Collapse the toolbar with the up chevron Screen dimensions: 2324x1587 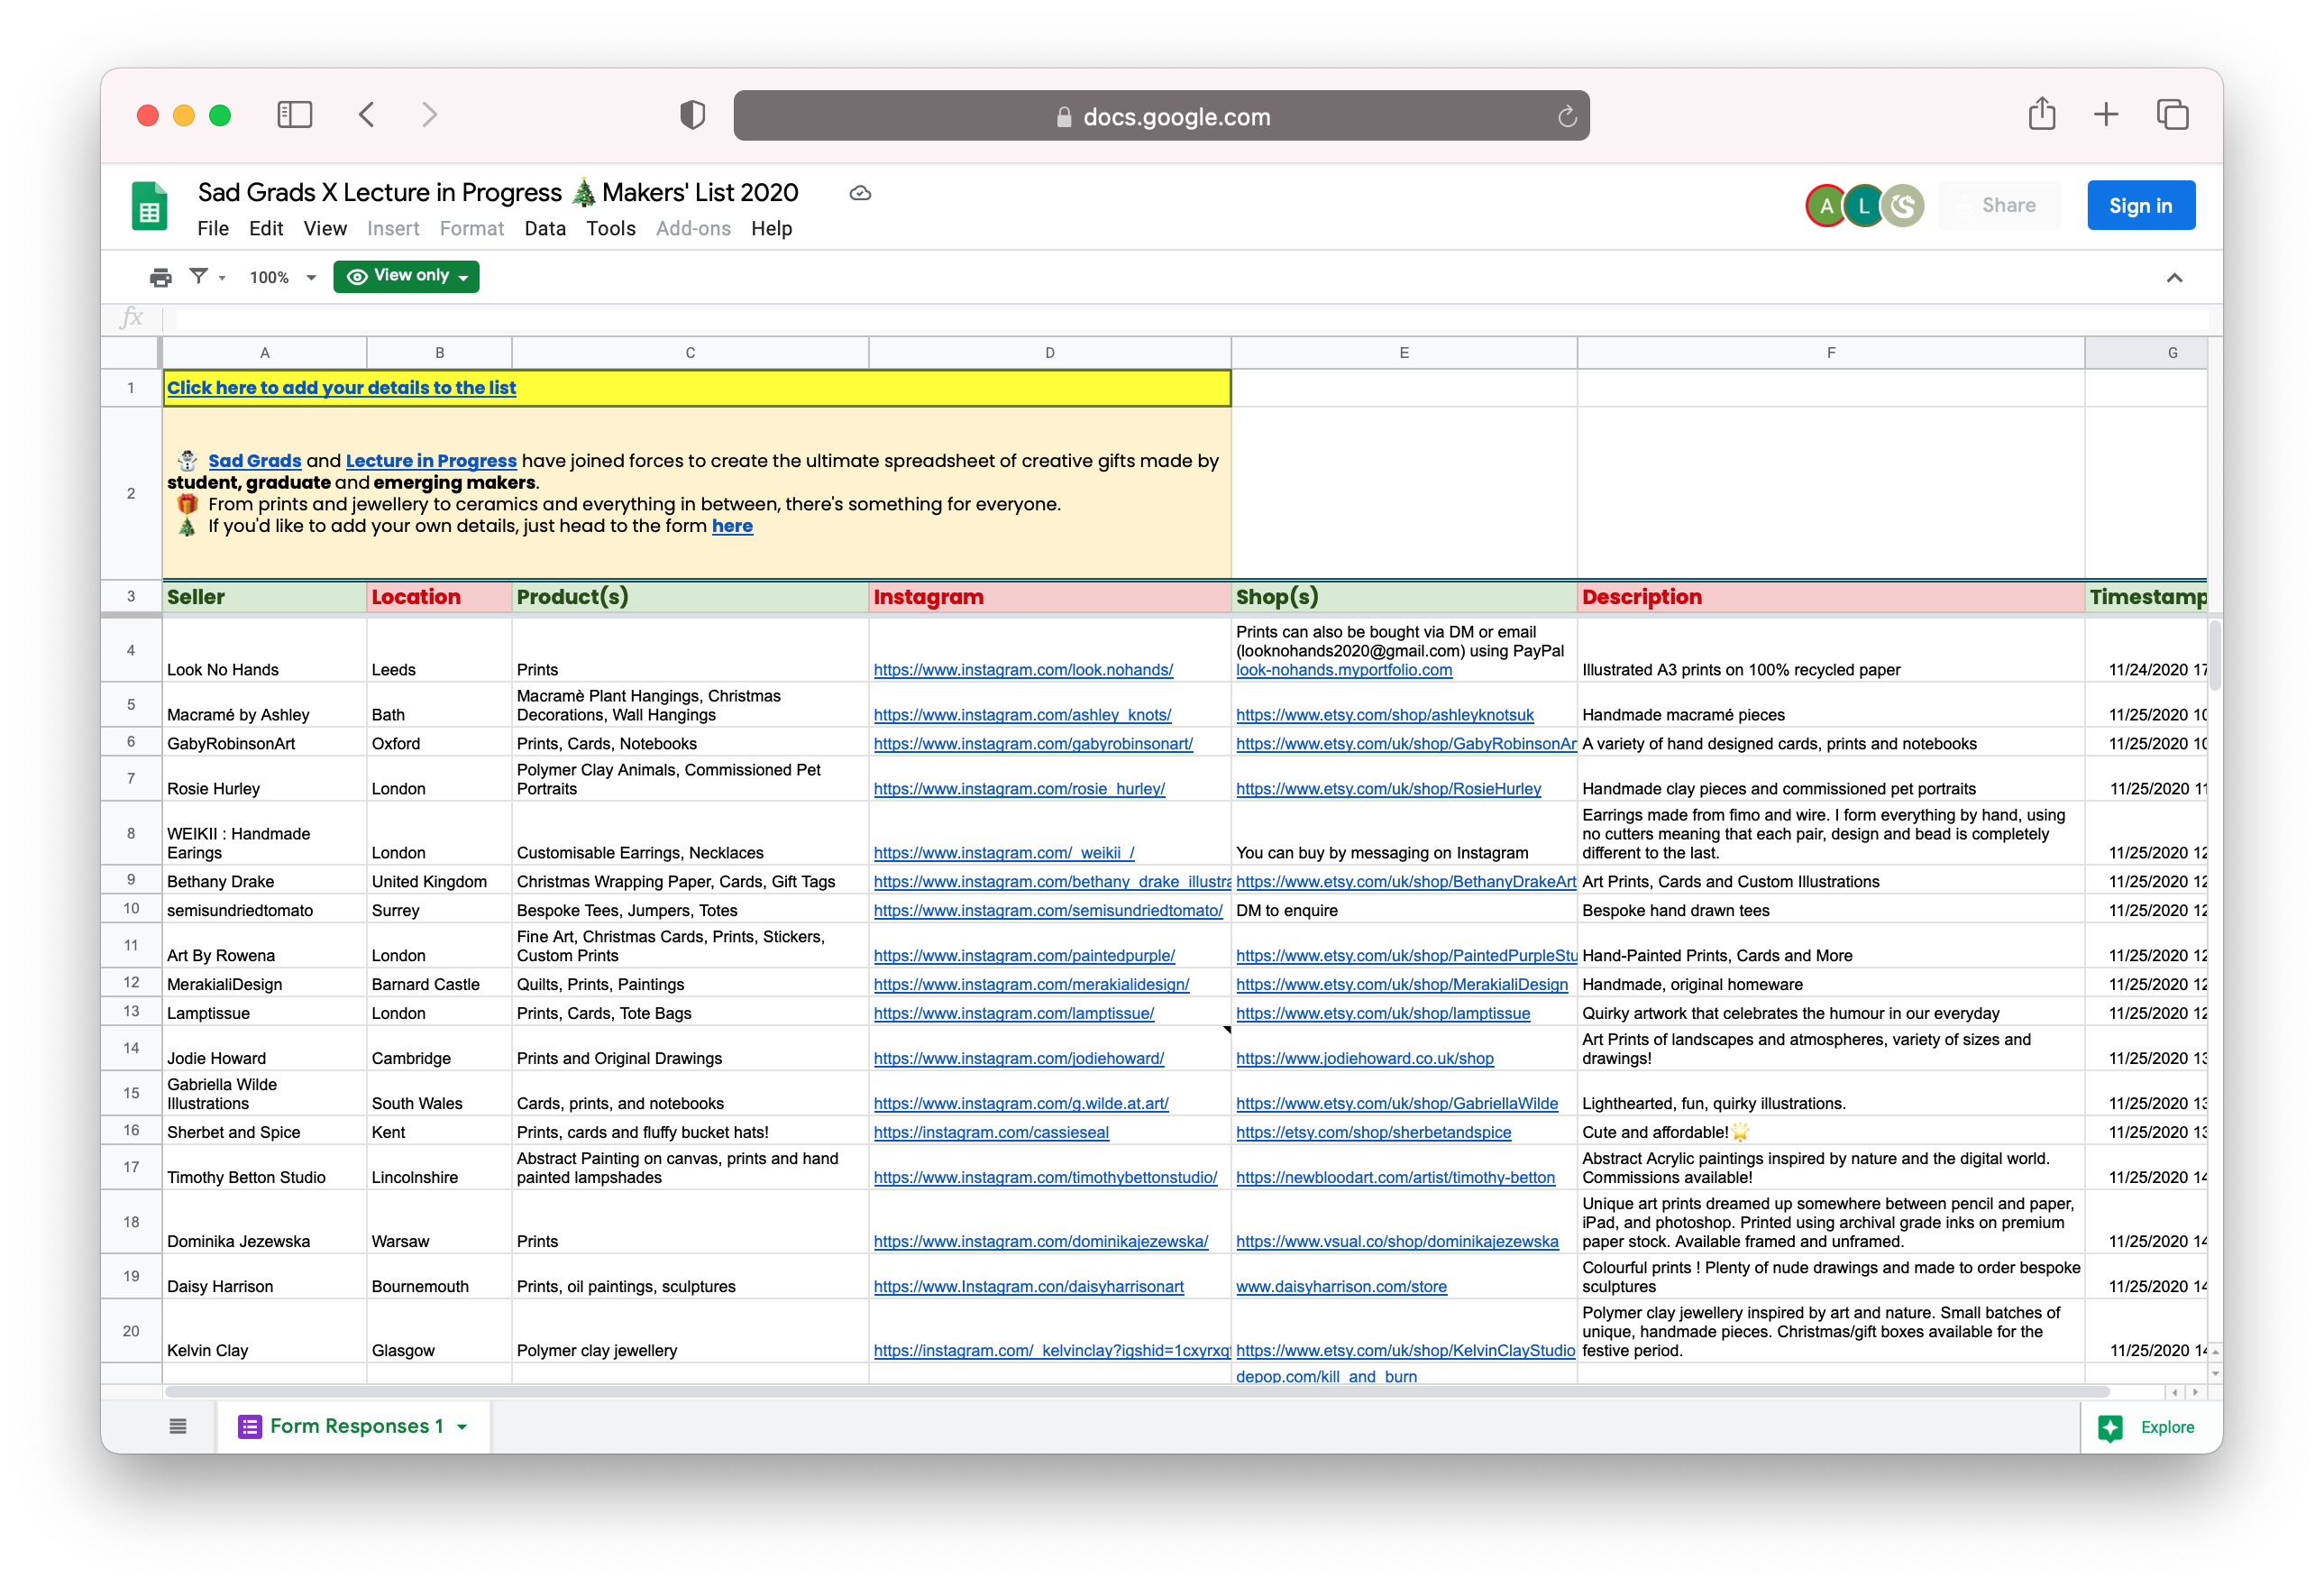point(2174,278)
